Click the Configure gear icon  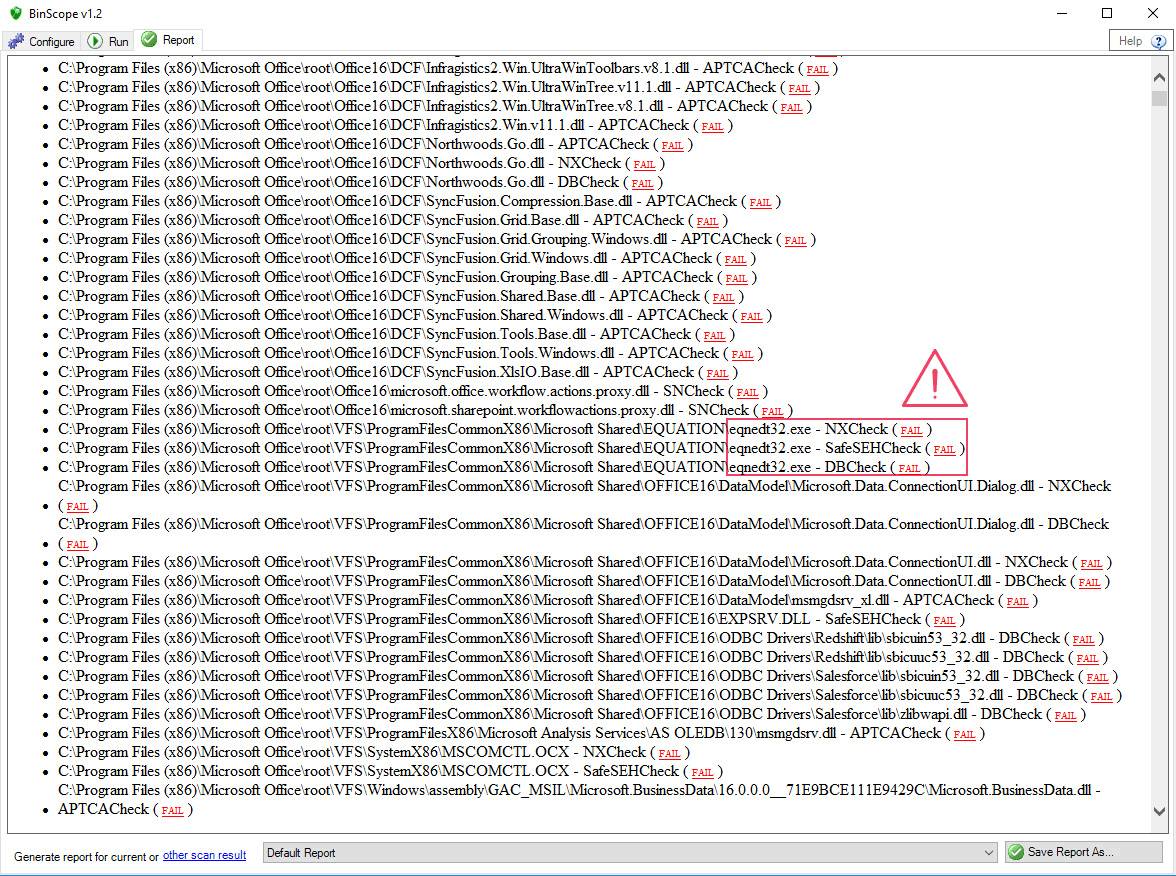pyautogui.click(x=16, y=41)
